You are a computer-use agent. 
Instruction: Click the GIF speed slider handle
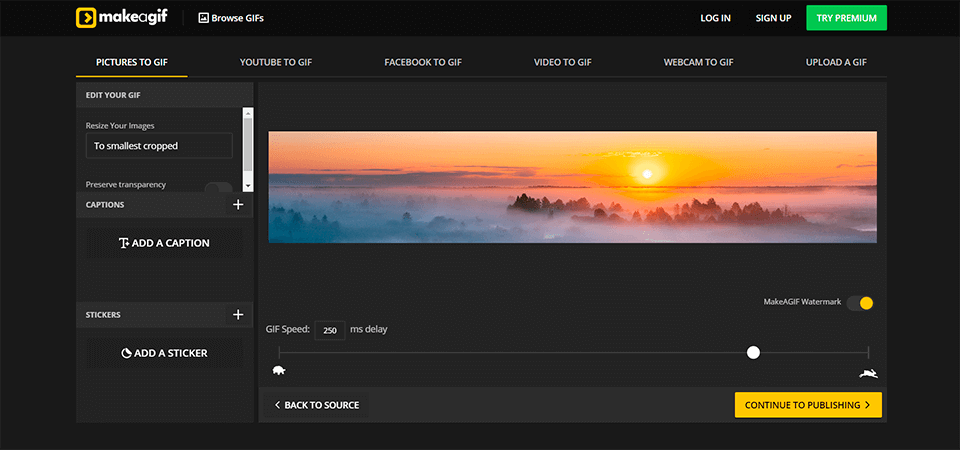tap(753, 352)
